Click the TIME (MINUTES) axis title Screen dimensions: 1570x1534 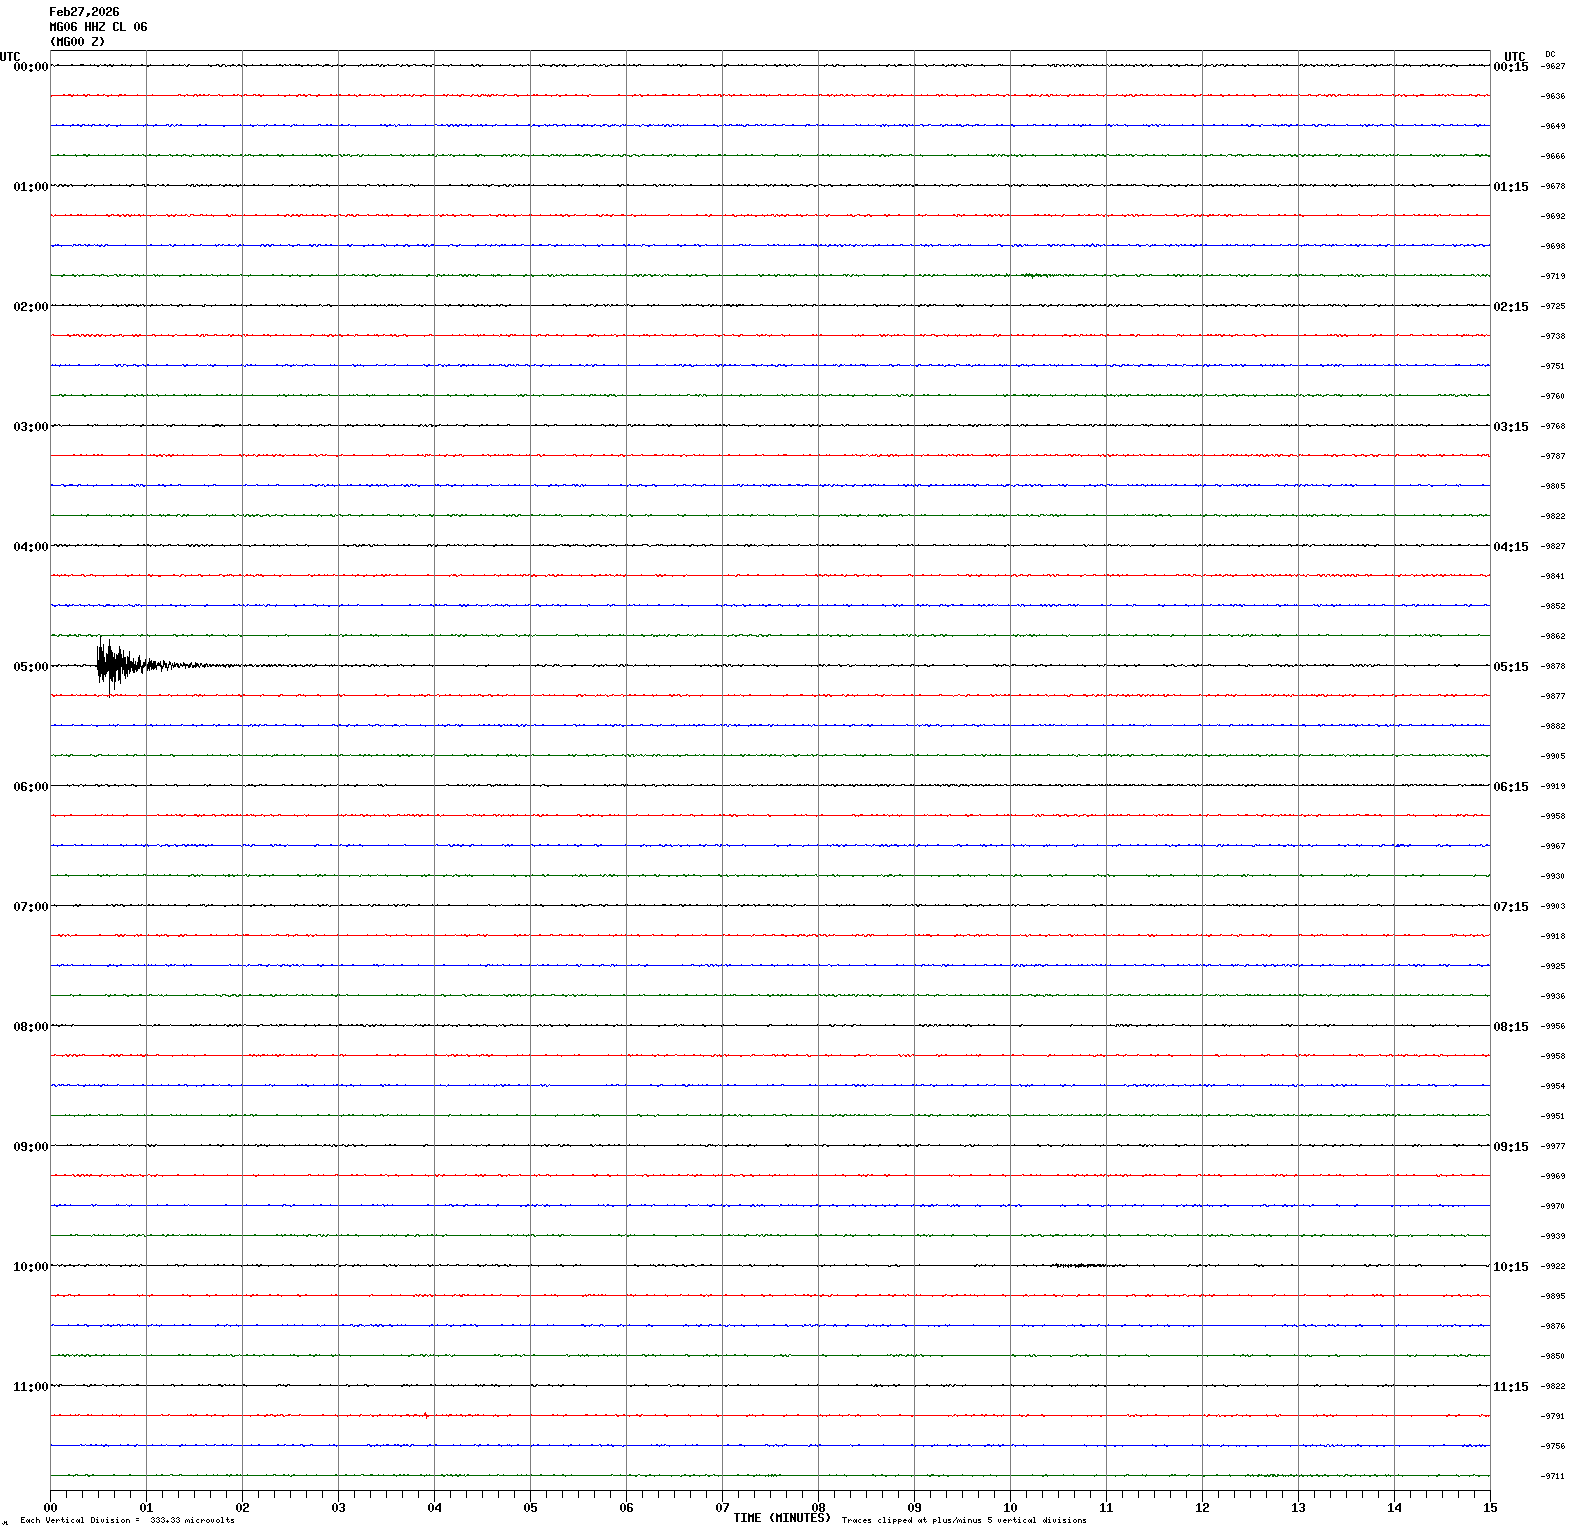(781, 1518)
